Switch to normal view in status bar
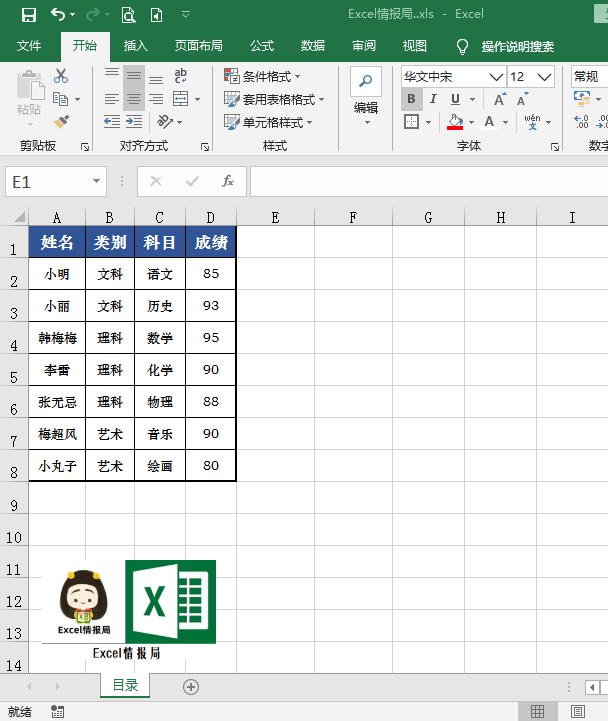The image size is (608, 721). coord(538,711)
